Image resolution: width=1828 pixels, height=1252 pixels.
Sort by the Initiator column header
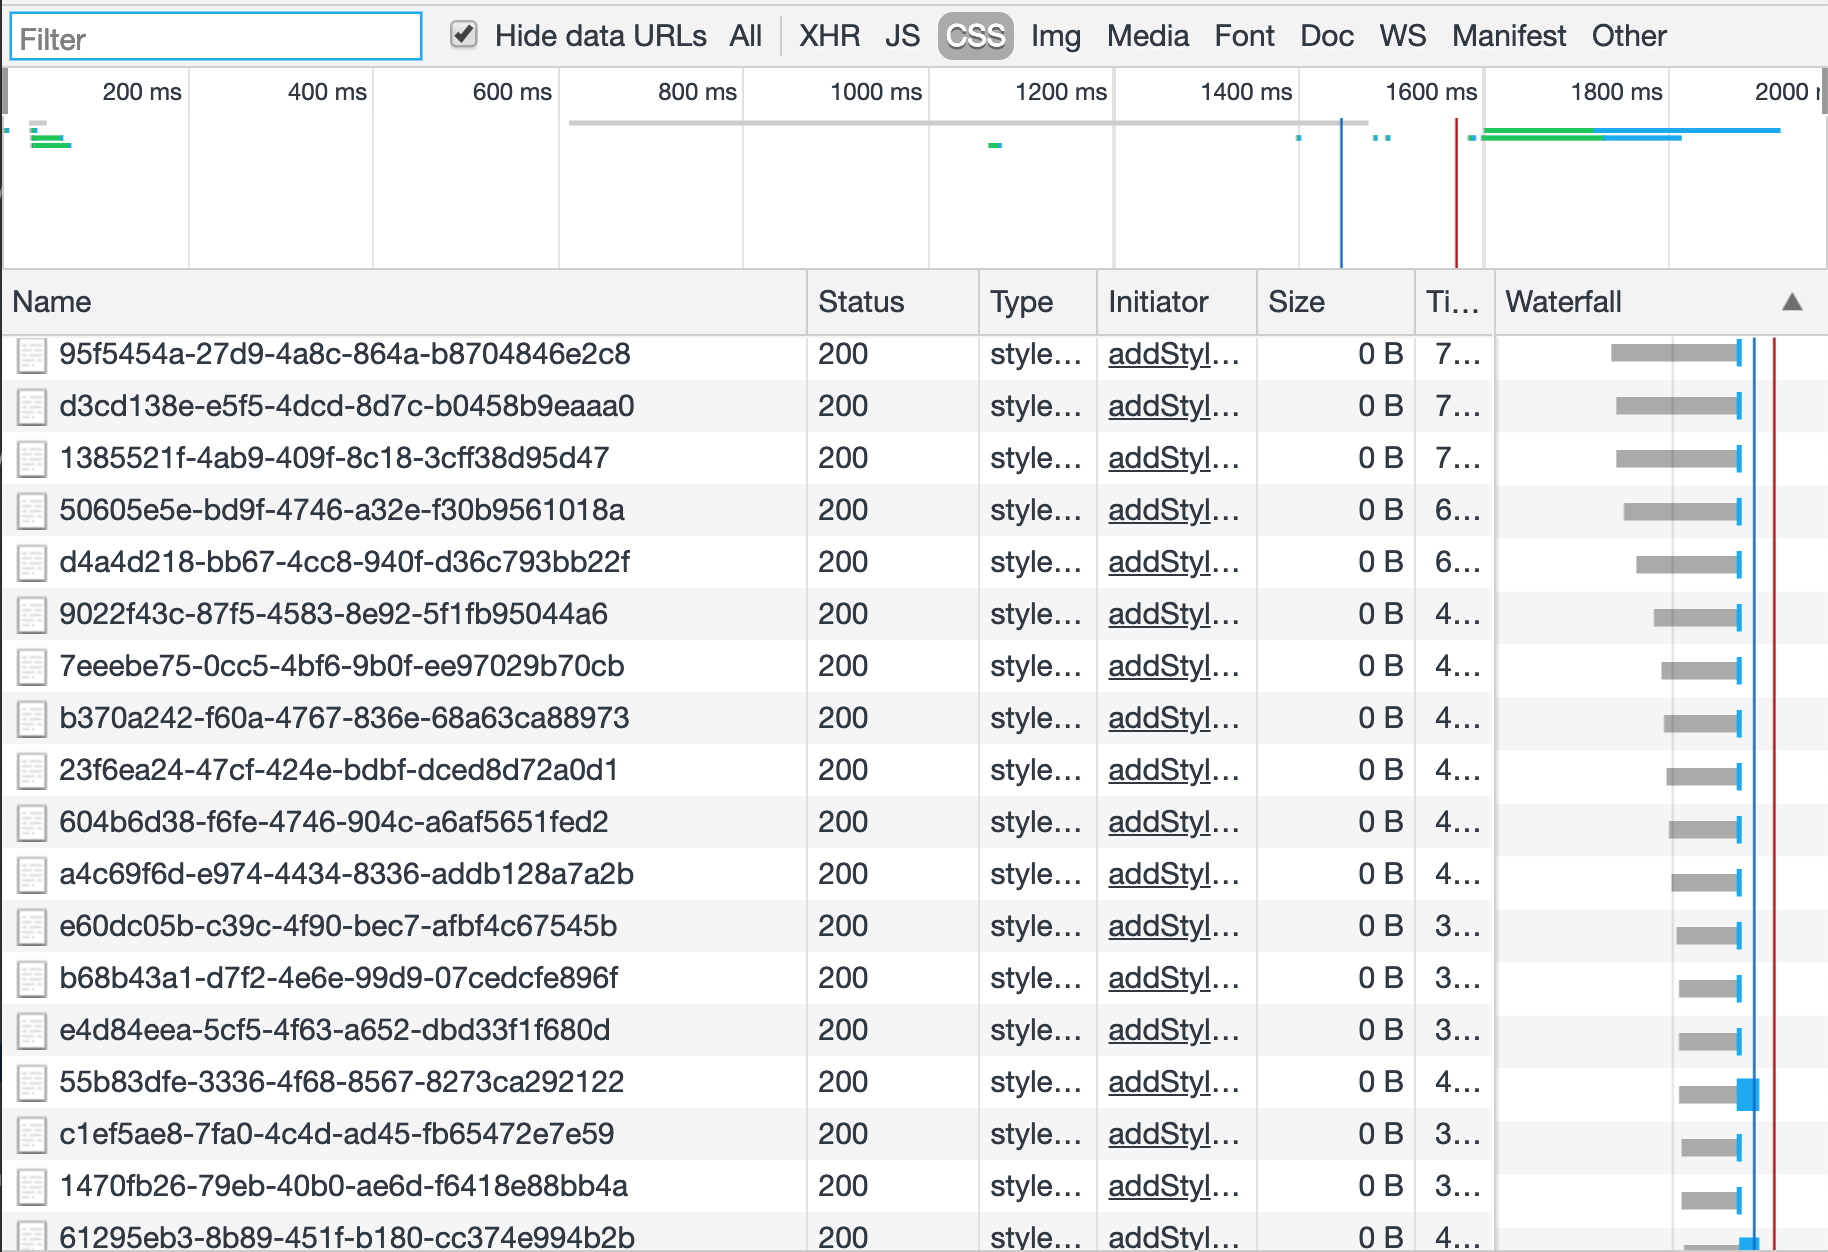click(1176, 302)
